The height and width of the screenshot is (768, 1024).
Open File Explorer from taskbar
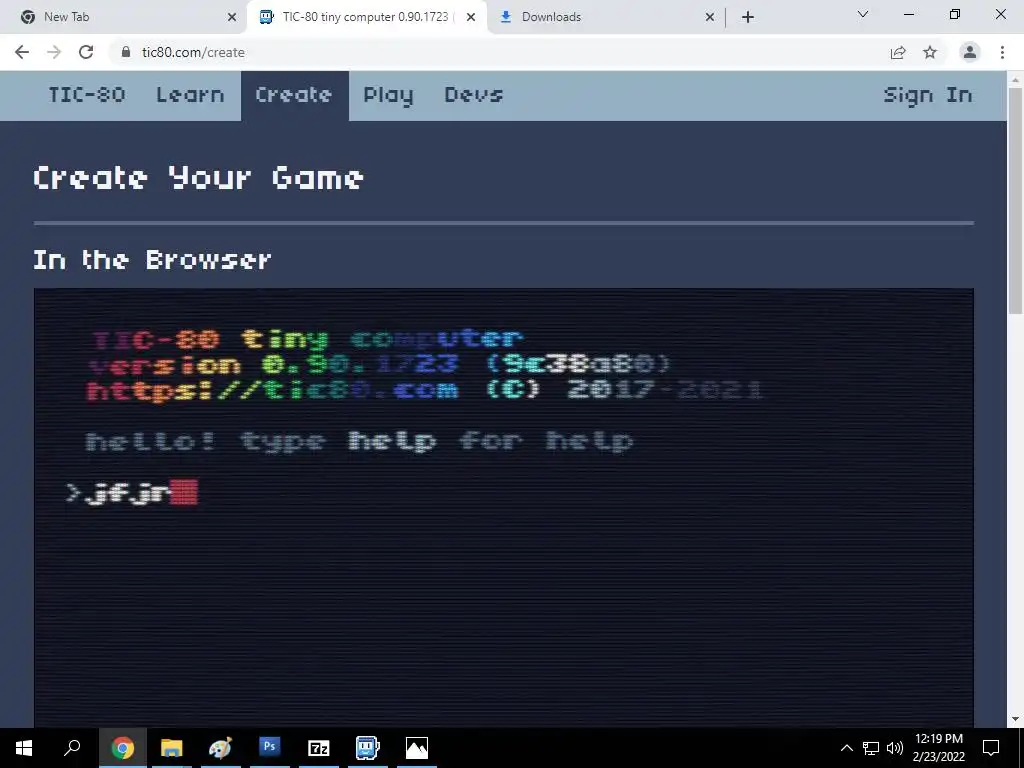tap(171, 748)
